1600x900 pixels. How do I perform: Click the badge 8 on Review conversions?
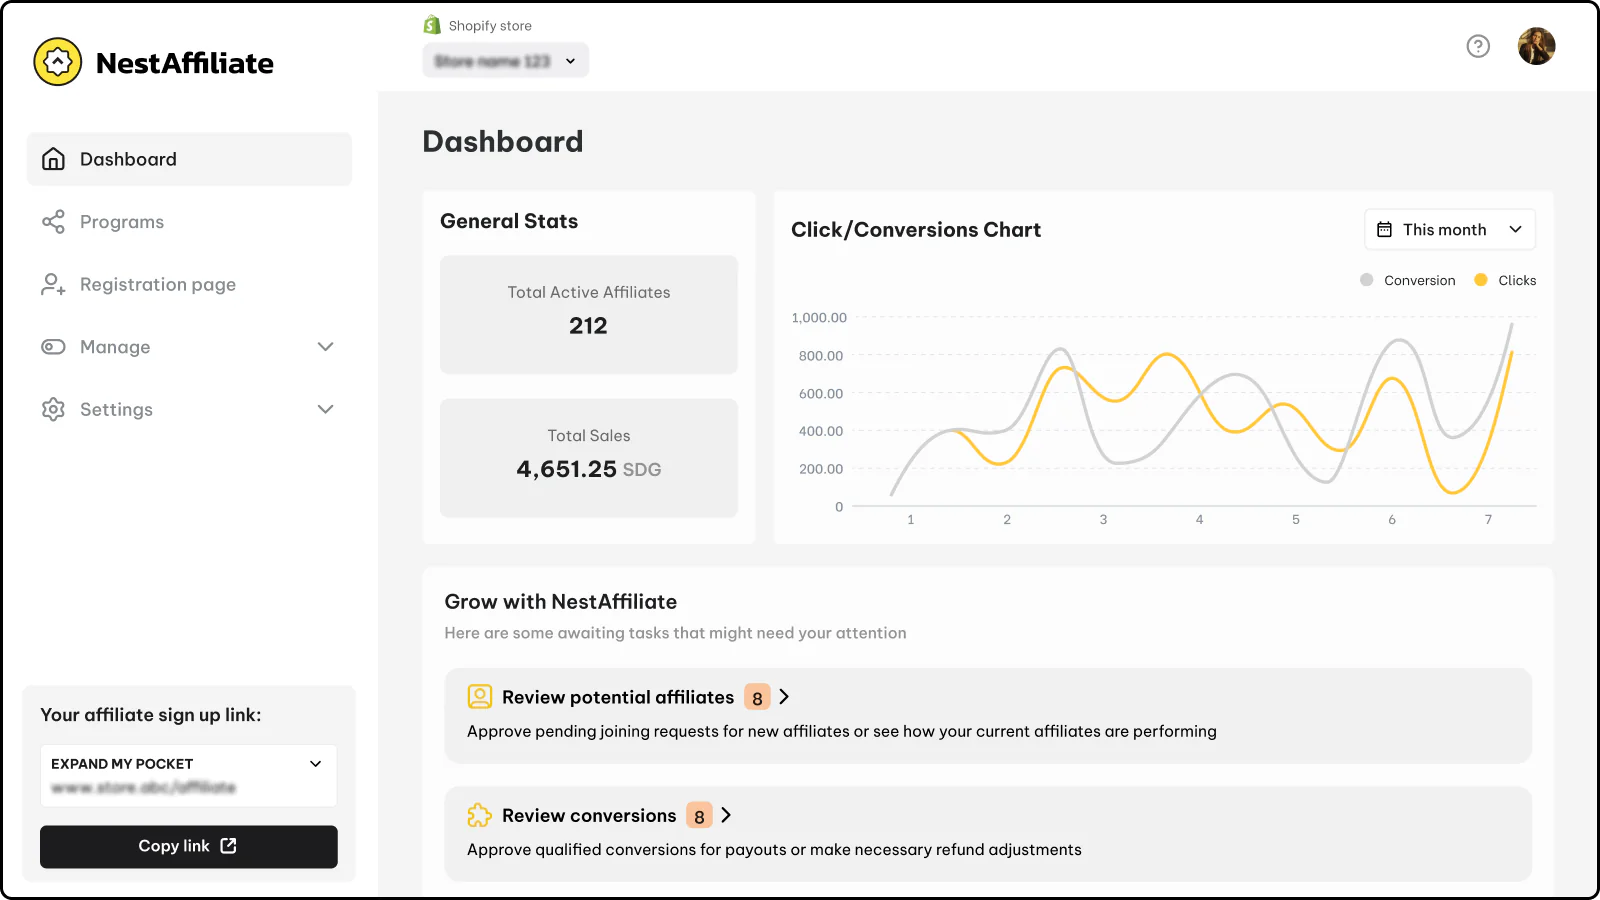coord(699,816)
